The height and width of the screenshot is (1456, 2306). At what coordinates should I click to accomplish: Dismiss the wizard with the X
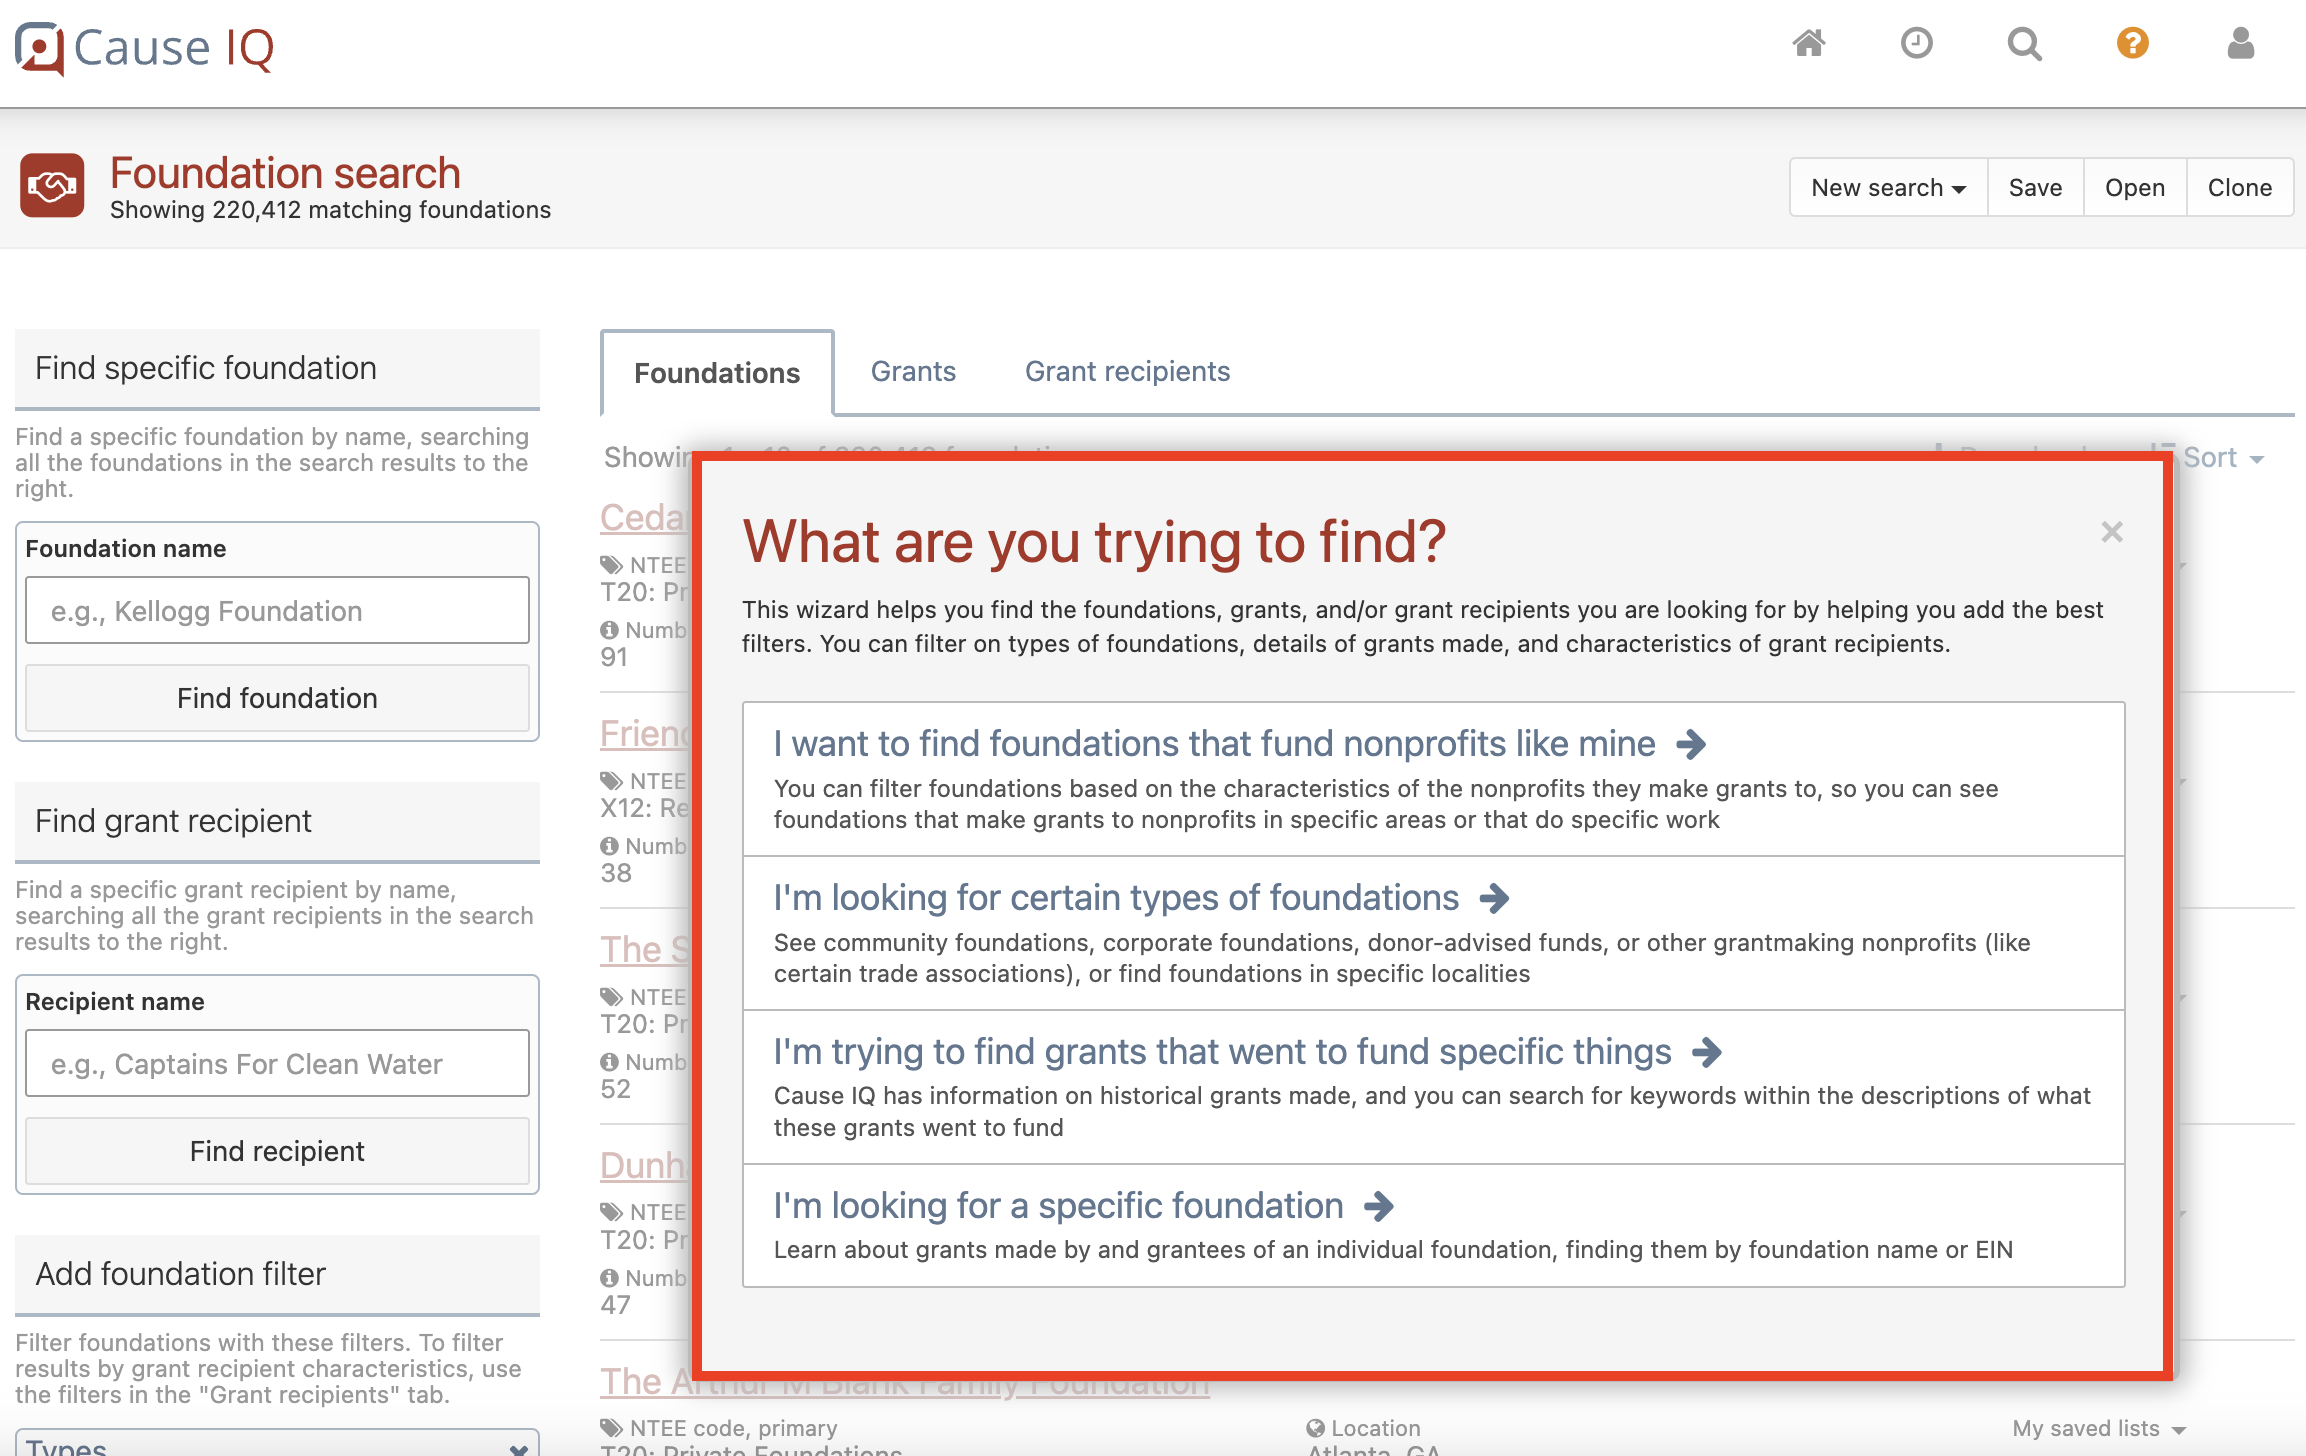(x=2111, y=532)
